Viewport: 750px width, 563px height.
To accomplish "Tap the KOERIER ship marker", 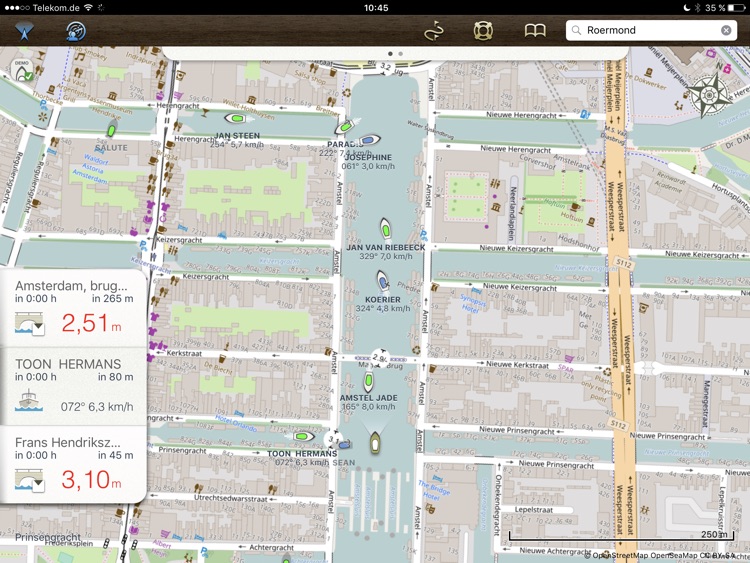I will 383,283.
